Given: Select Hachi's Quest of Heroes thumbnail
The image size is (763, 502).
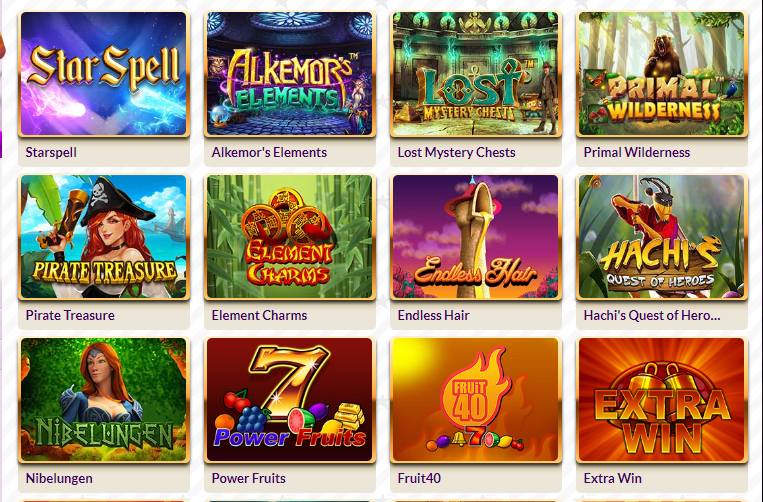Looking at the screenshot, I should 661,237.
